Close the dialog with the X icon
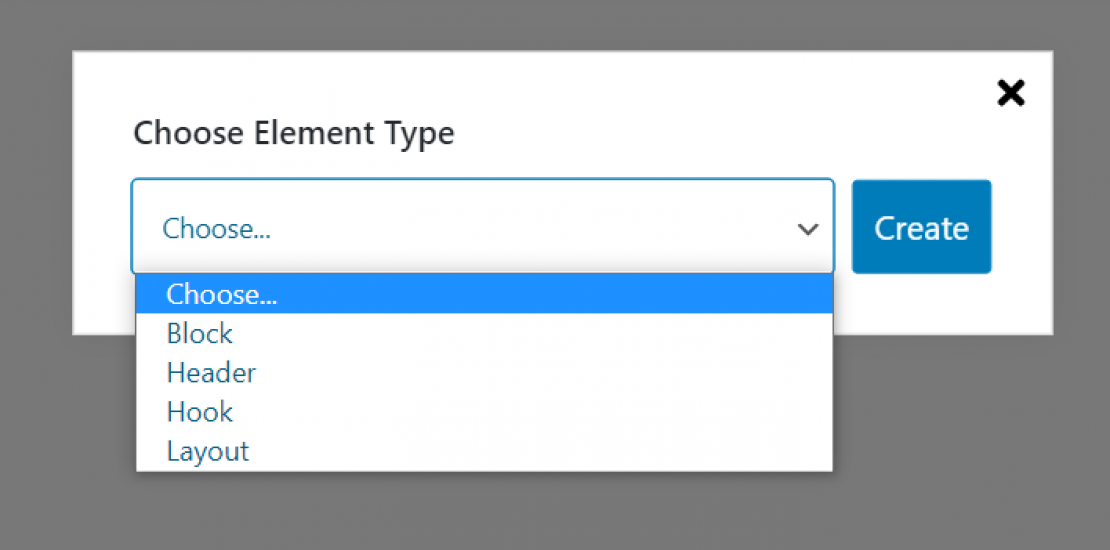1110x550 pixels. coord(1011,93)
